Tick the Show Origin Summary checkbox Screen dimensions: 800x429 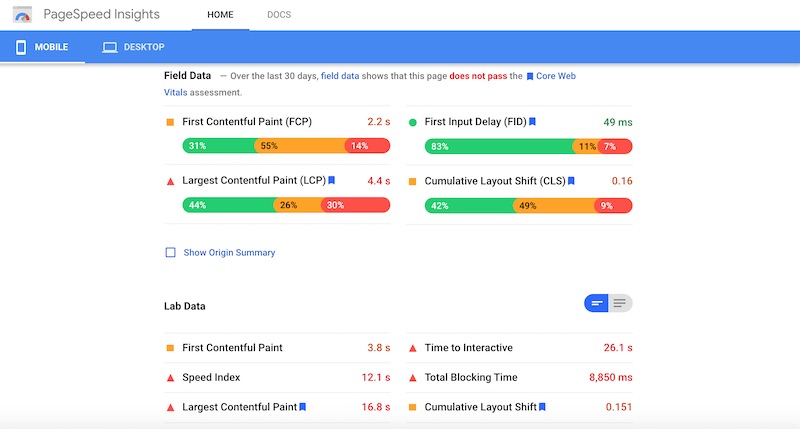pos(170,253)
